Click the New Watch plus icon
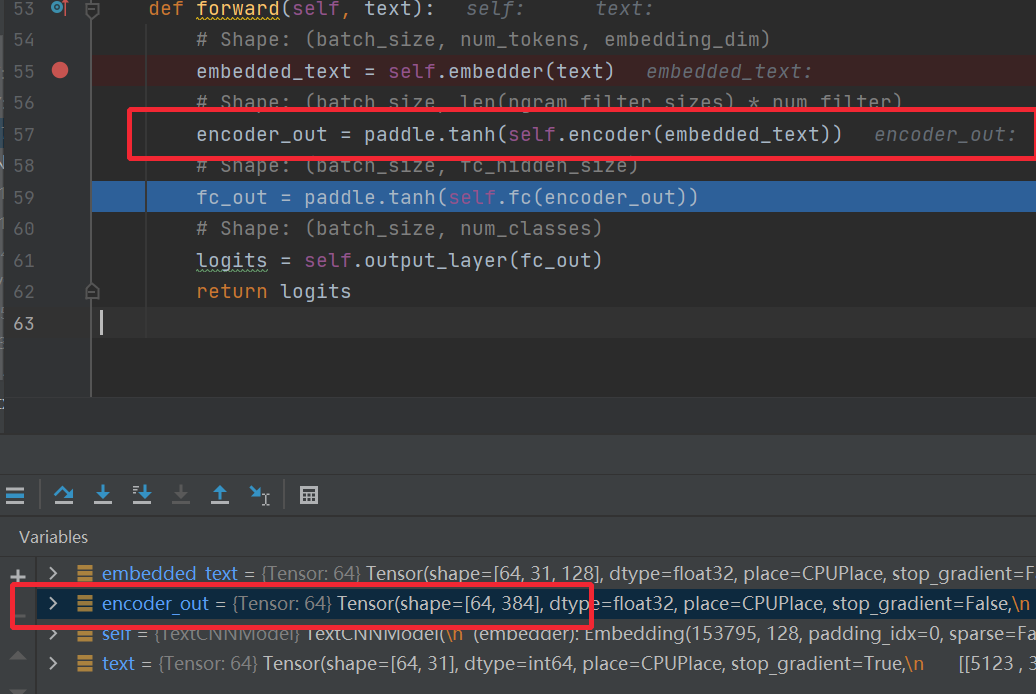Screen dimensions: 1036x694 click(x=18, y=576)
